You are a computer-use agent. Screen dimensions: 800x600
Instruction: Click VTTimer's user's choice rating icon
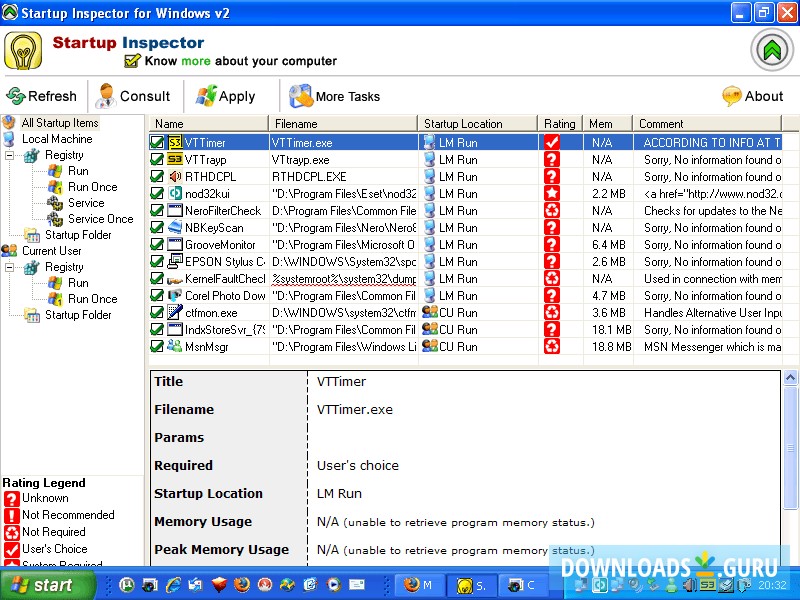(552, 142)
